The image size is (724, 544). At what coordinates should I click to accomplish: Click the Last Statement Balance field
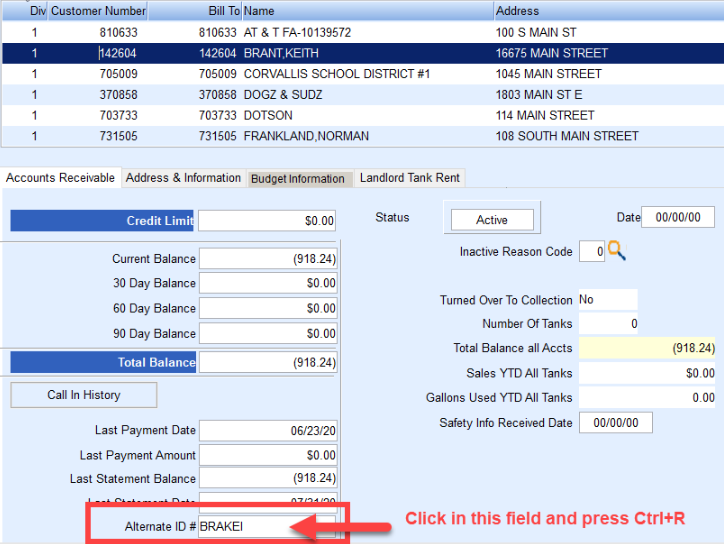pyautogui.click(x=268, y=478)
